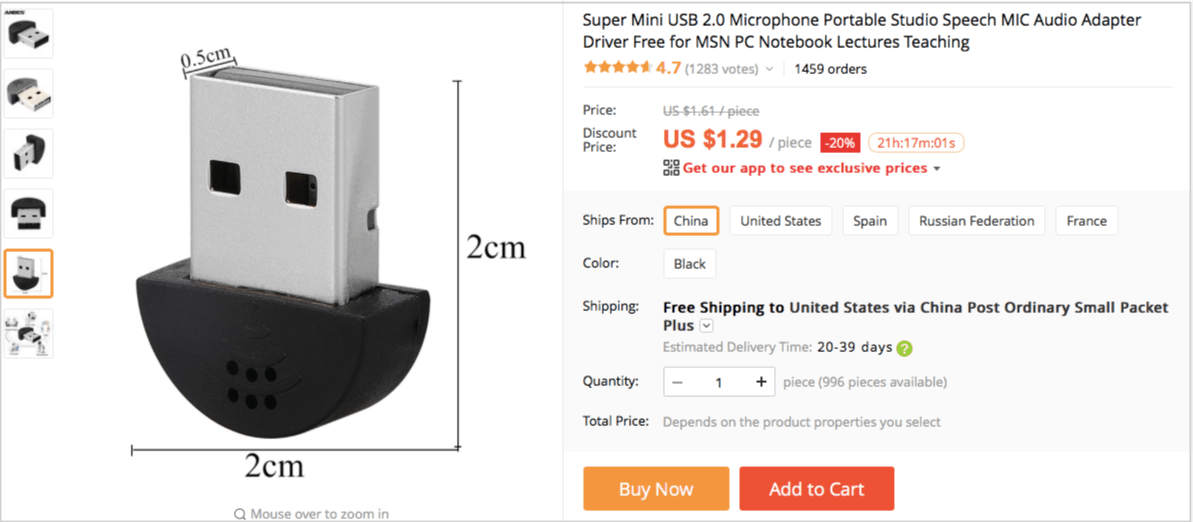Click the Add to Cart button
This screenshot has height=522, width=1193.
tap(816, 489)
